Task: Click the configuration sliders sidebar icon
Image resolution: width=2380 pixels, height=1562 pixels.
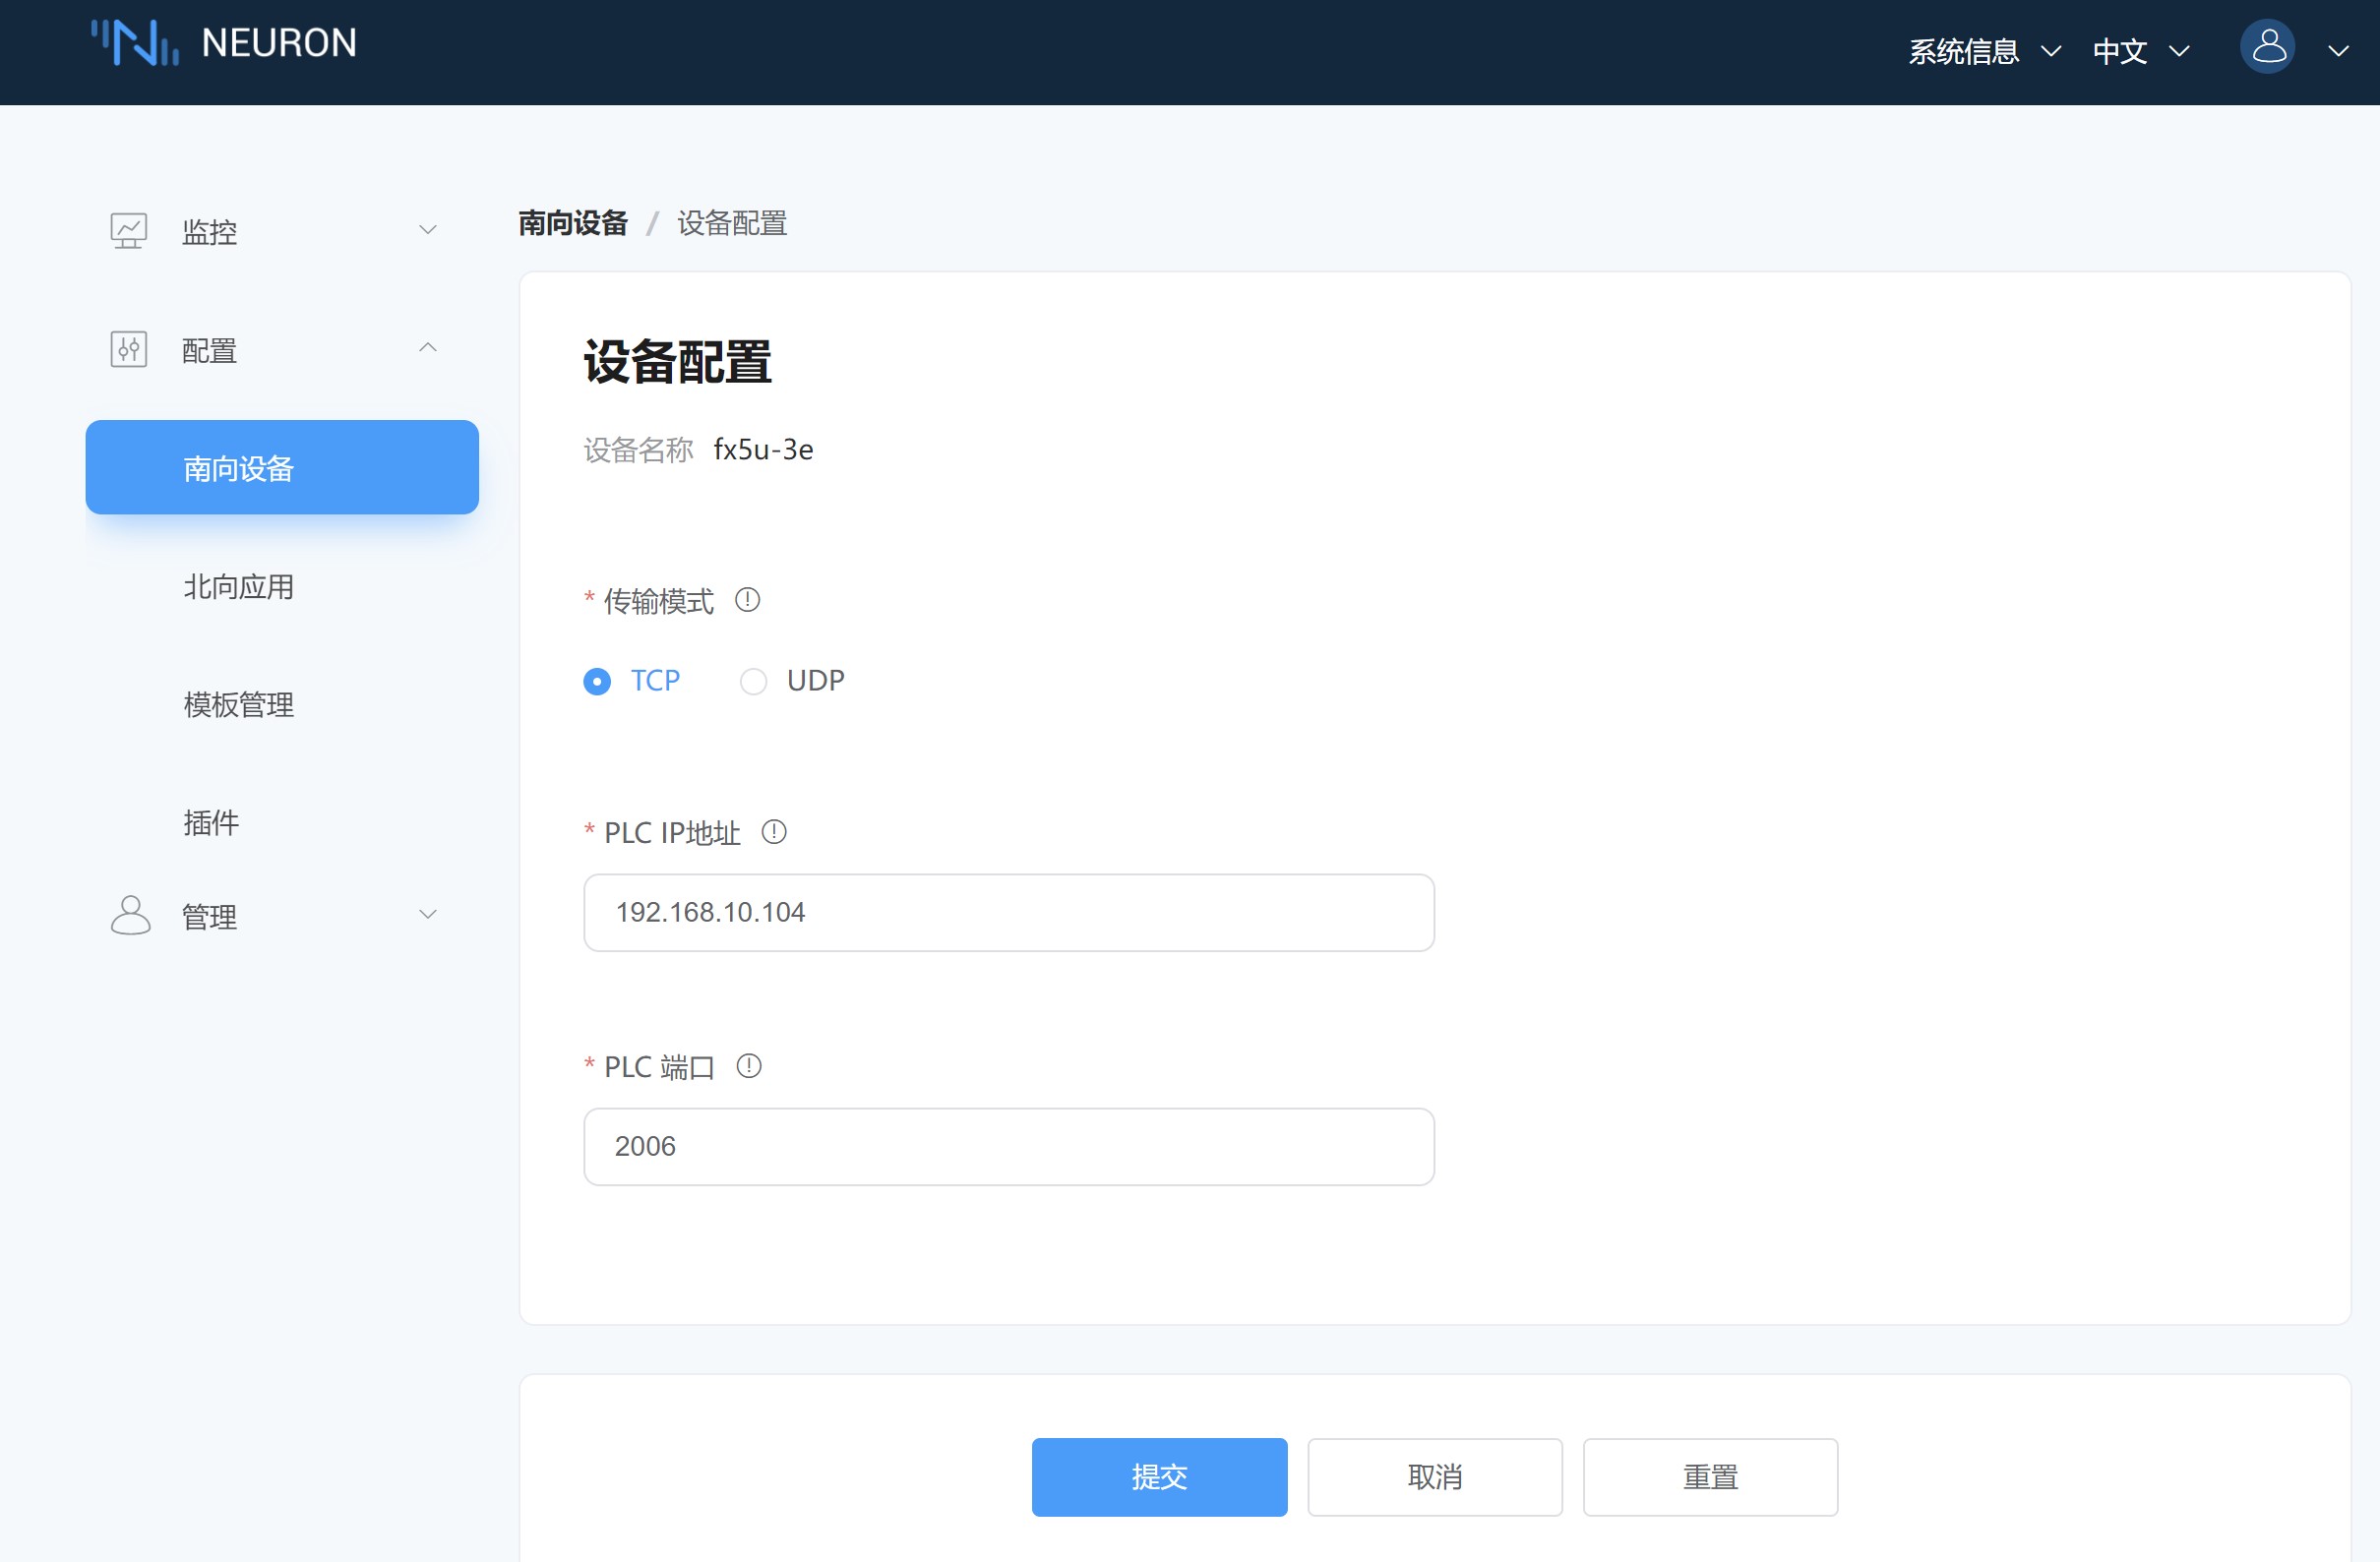Action: coord(128,349)
